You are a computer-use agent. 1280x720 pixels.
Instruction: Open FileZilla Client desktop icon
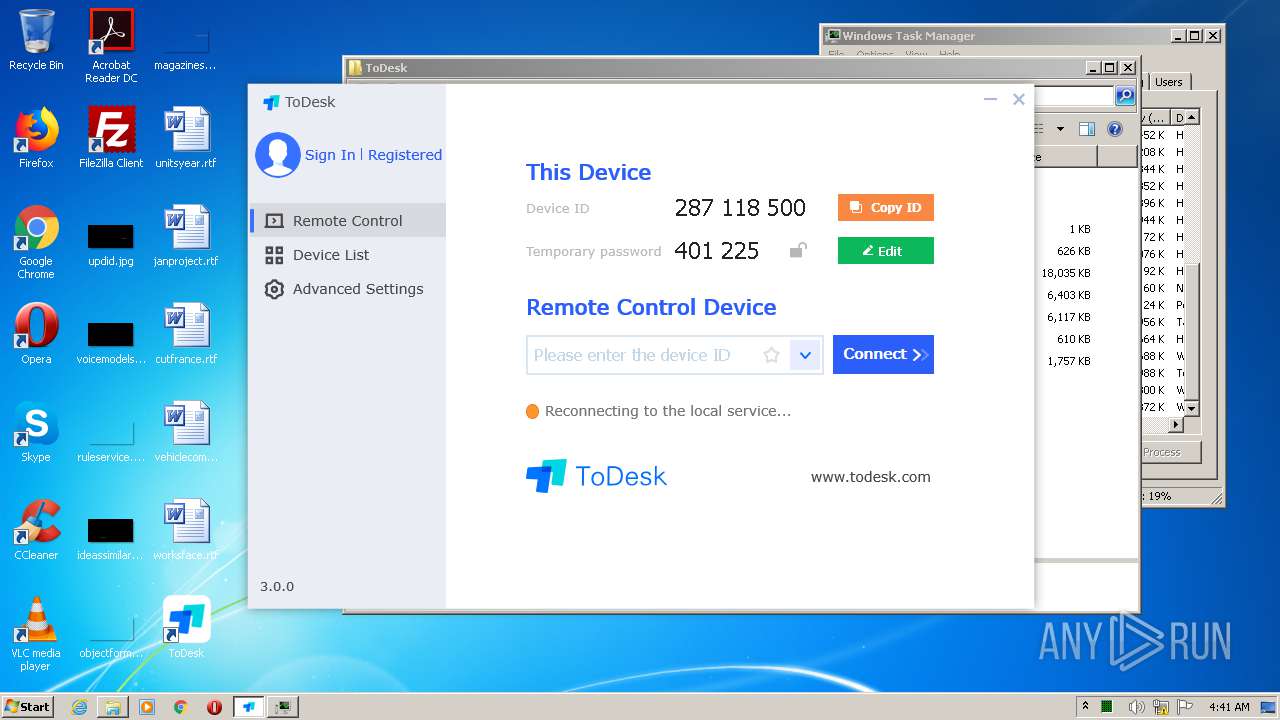(111, 138)
